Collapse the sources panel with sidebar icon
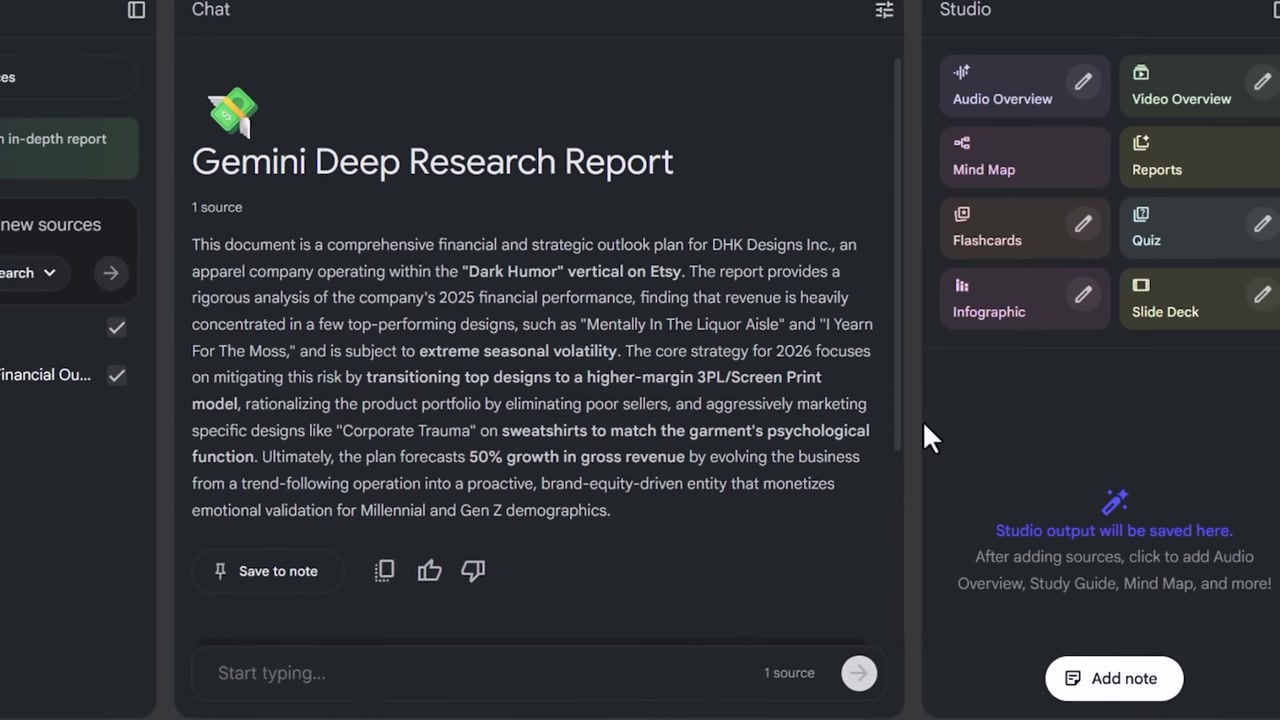This screenshot has height=720, width=1280. [137, 10]
